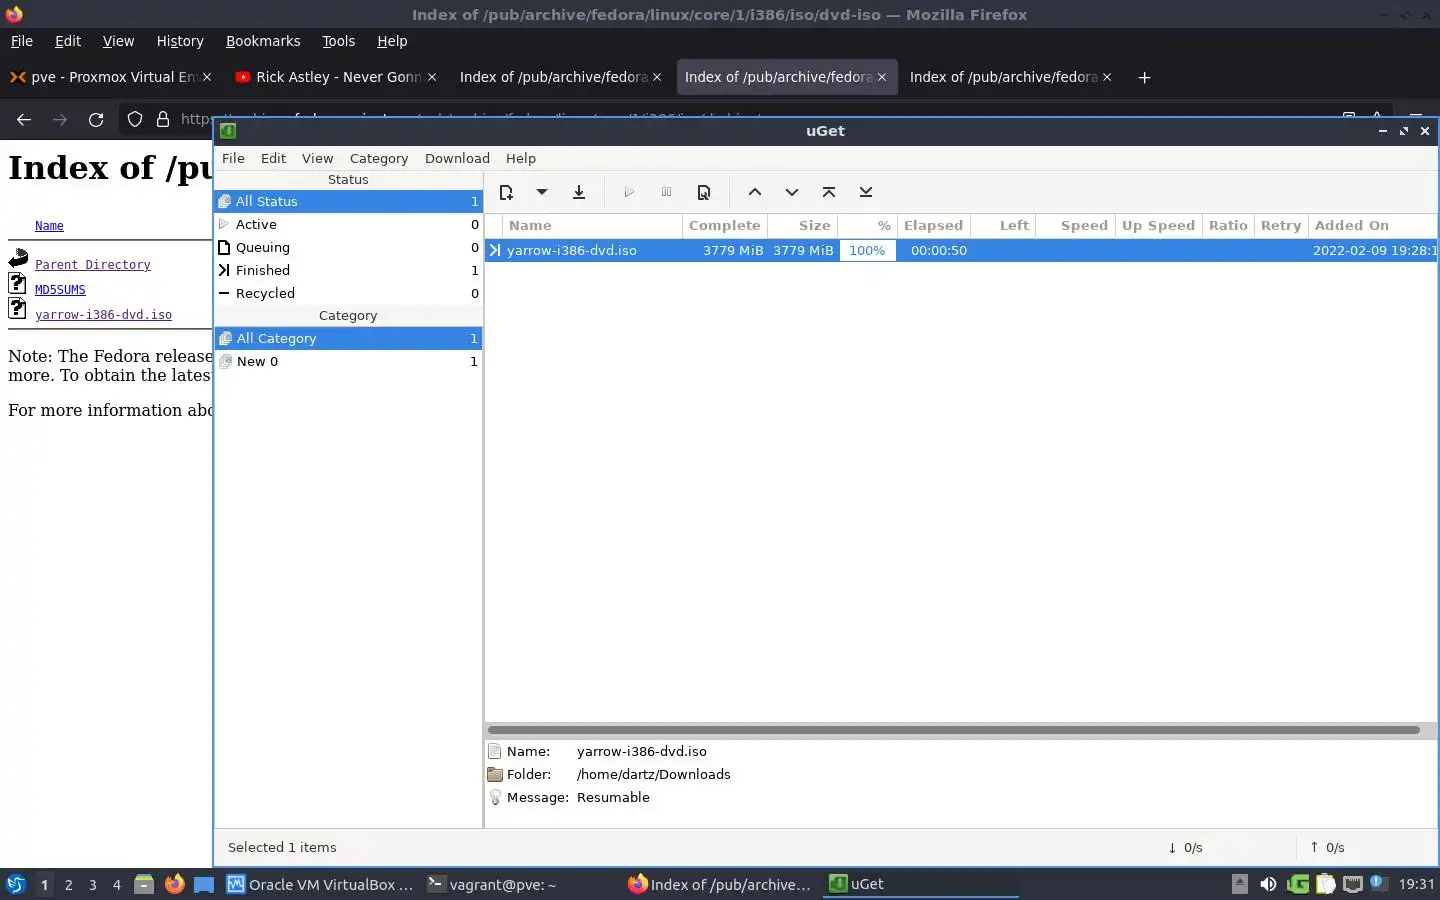Screen dimensions: 1440x900
Task: Move download to top with the top-arrow icon
Action: click(829, 192)
